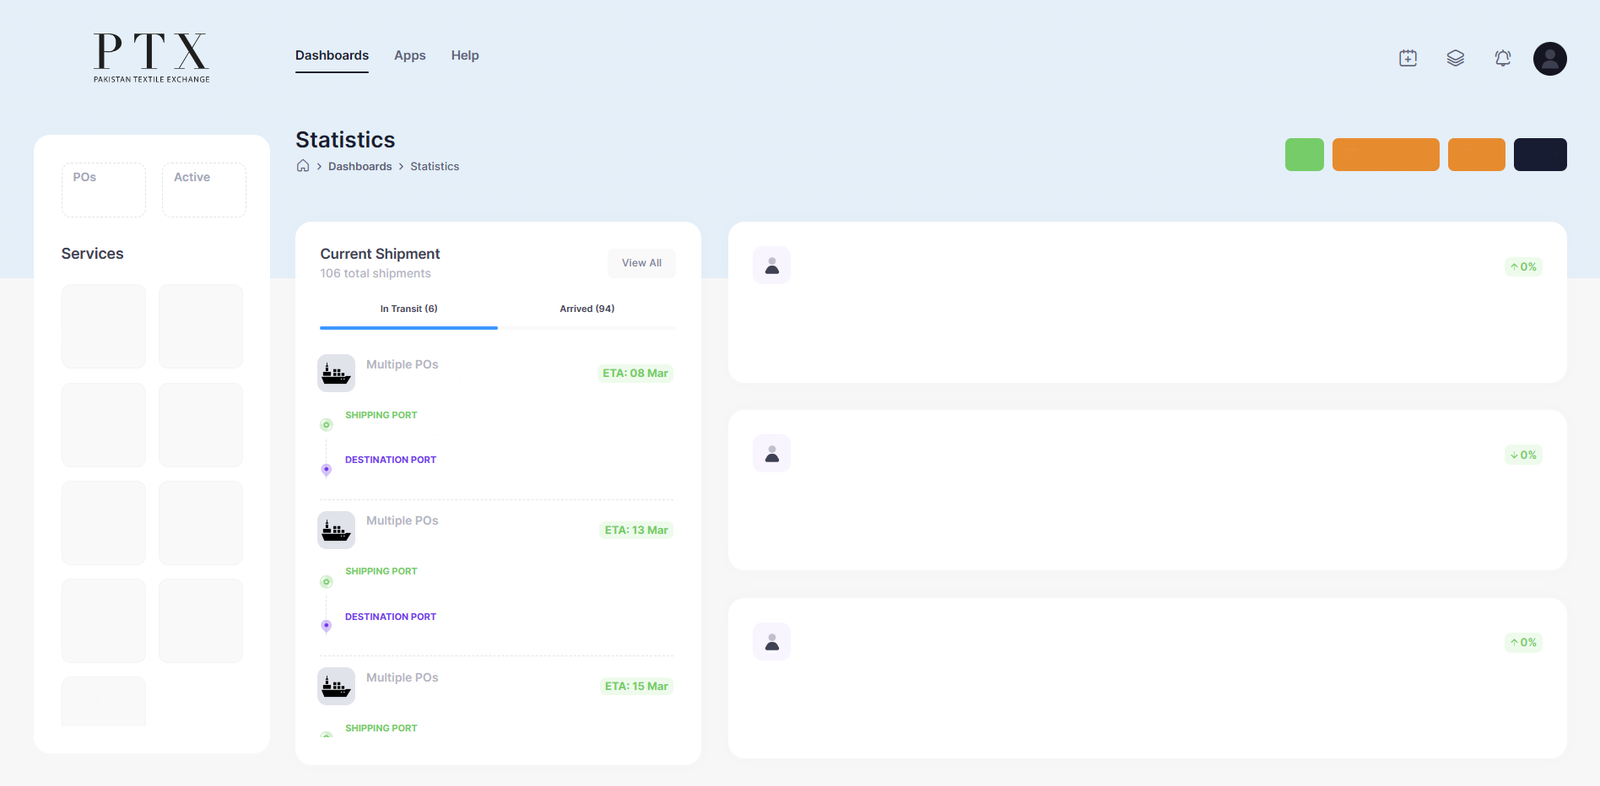Click the dark navy button at top right
The height and width of the screenshot is (786, 1600).
click(1540, 155)
